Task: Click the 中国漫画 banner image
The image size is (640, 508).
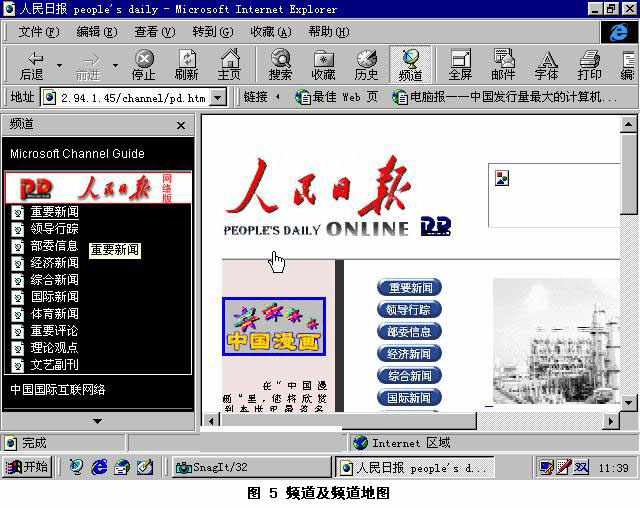Action: [274, 326]
